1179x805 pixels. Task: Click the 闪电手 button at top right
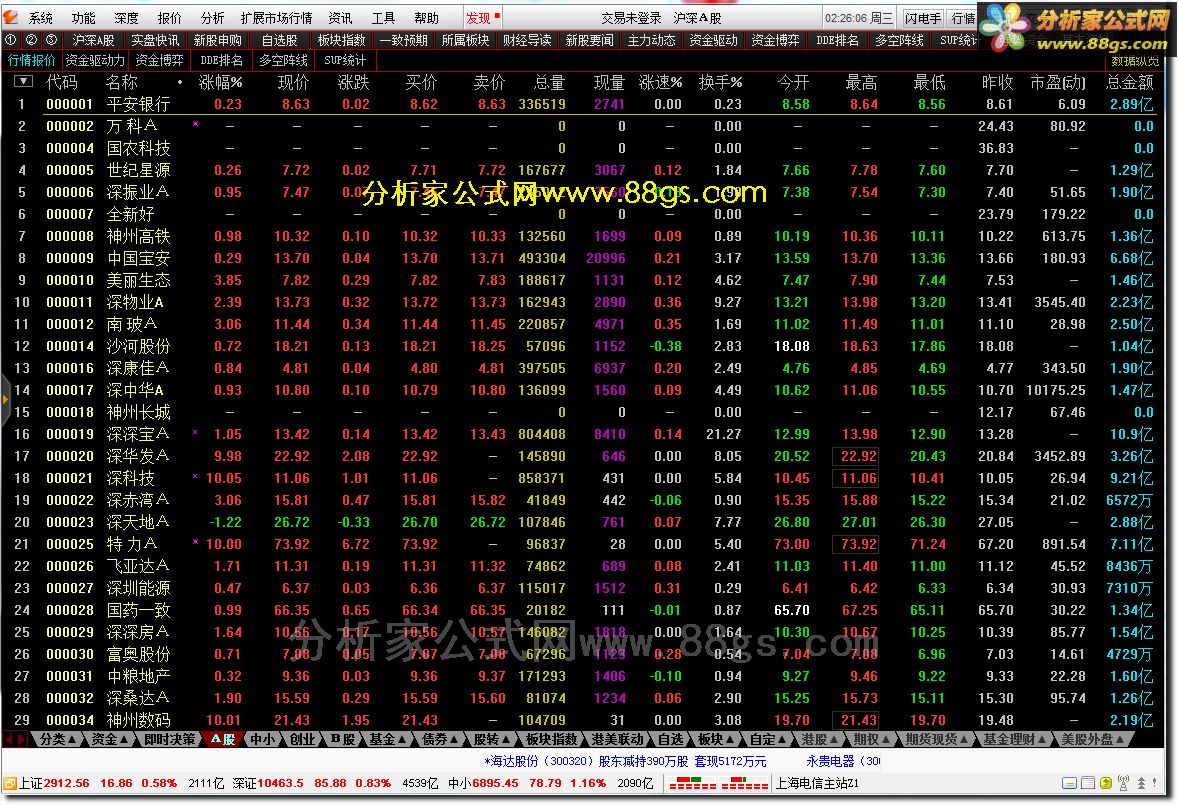[x=922, y=18]
